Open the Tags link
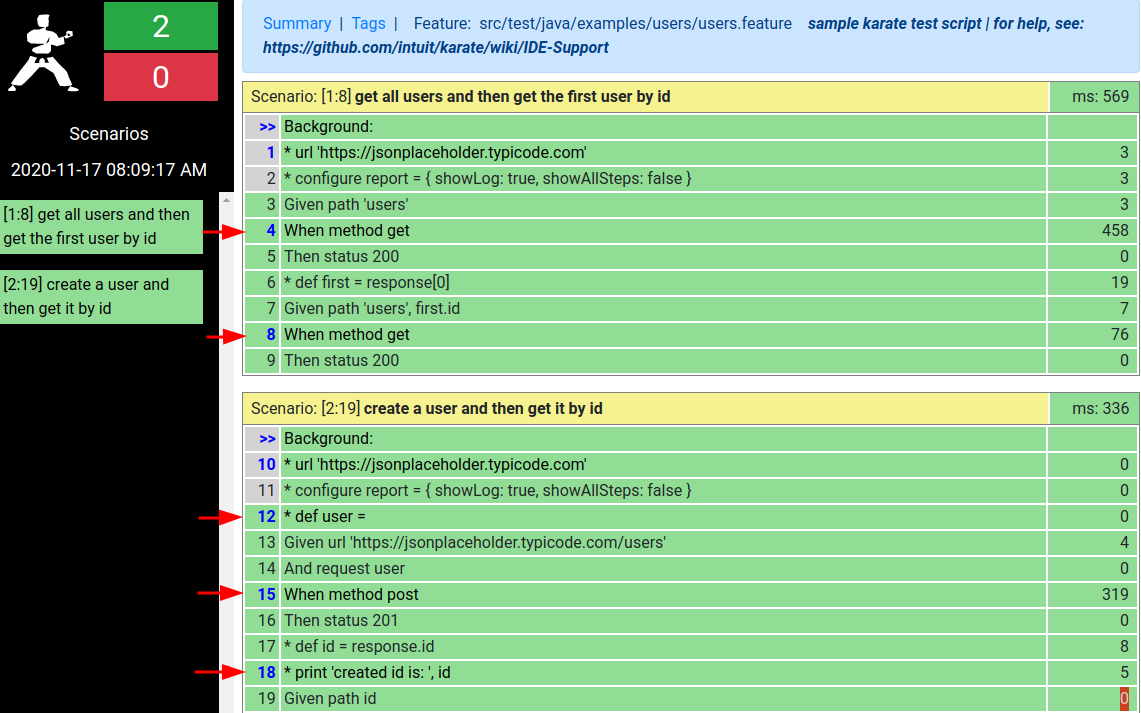Screen dimensions: 1141x713 tap(368, 23)
